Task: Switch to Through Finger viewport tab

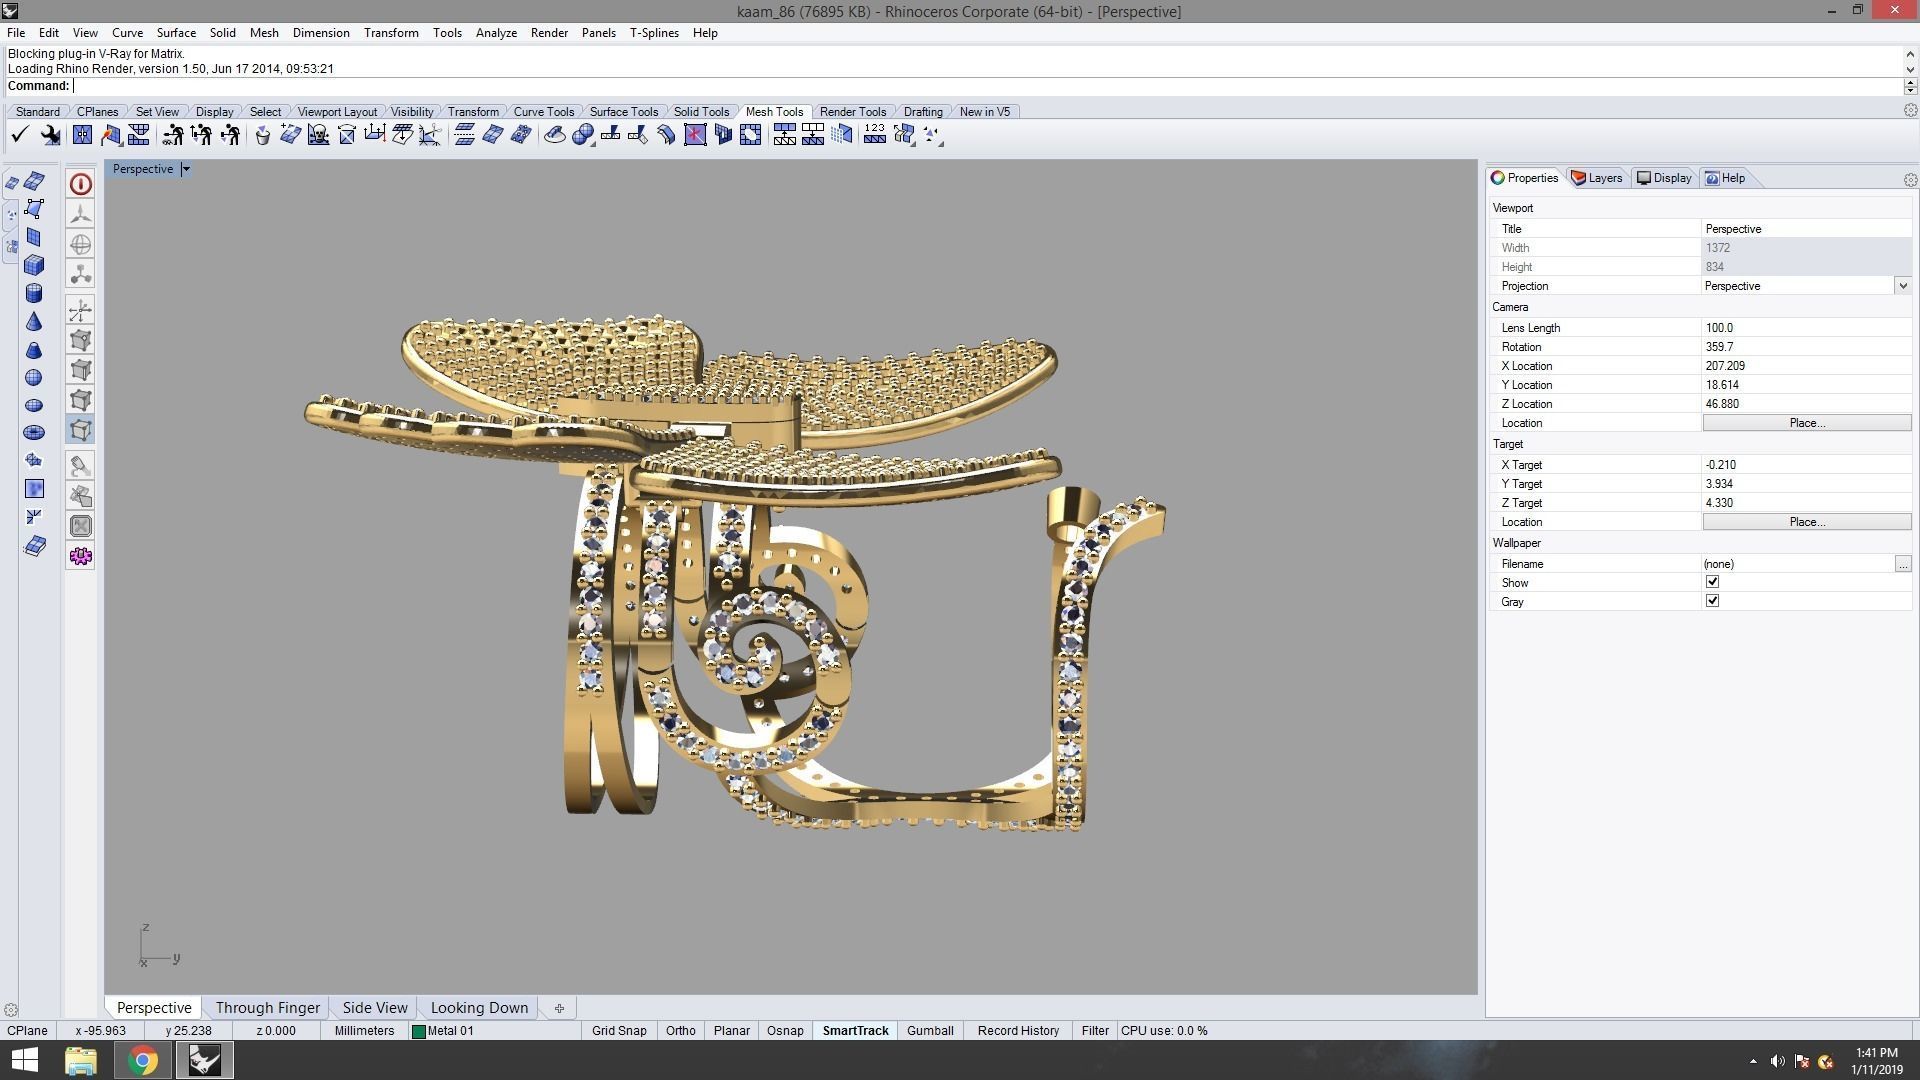Action: coord(267,1008)
